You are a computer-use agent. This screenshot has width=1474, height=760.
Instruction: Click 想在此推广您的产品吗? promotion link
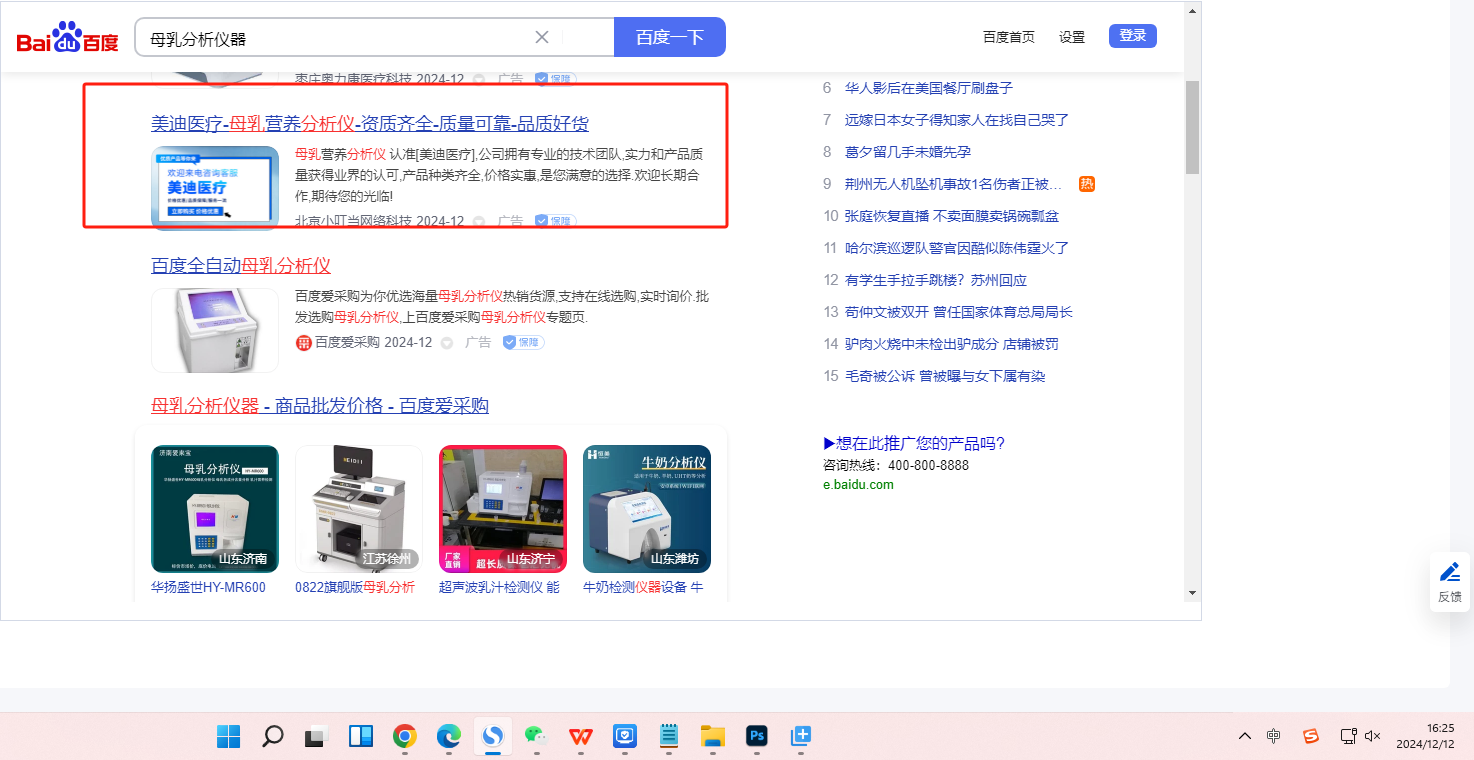coord(914,443)
